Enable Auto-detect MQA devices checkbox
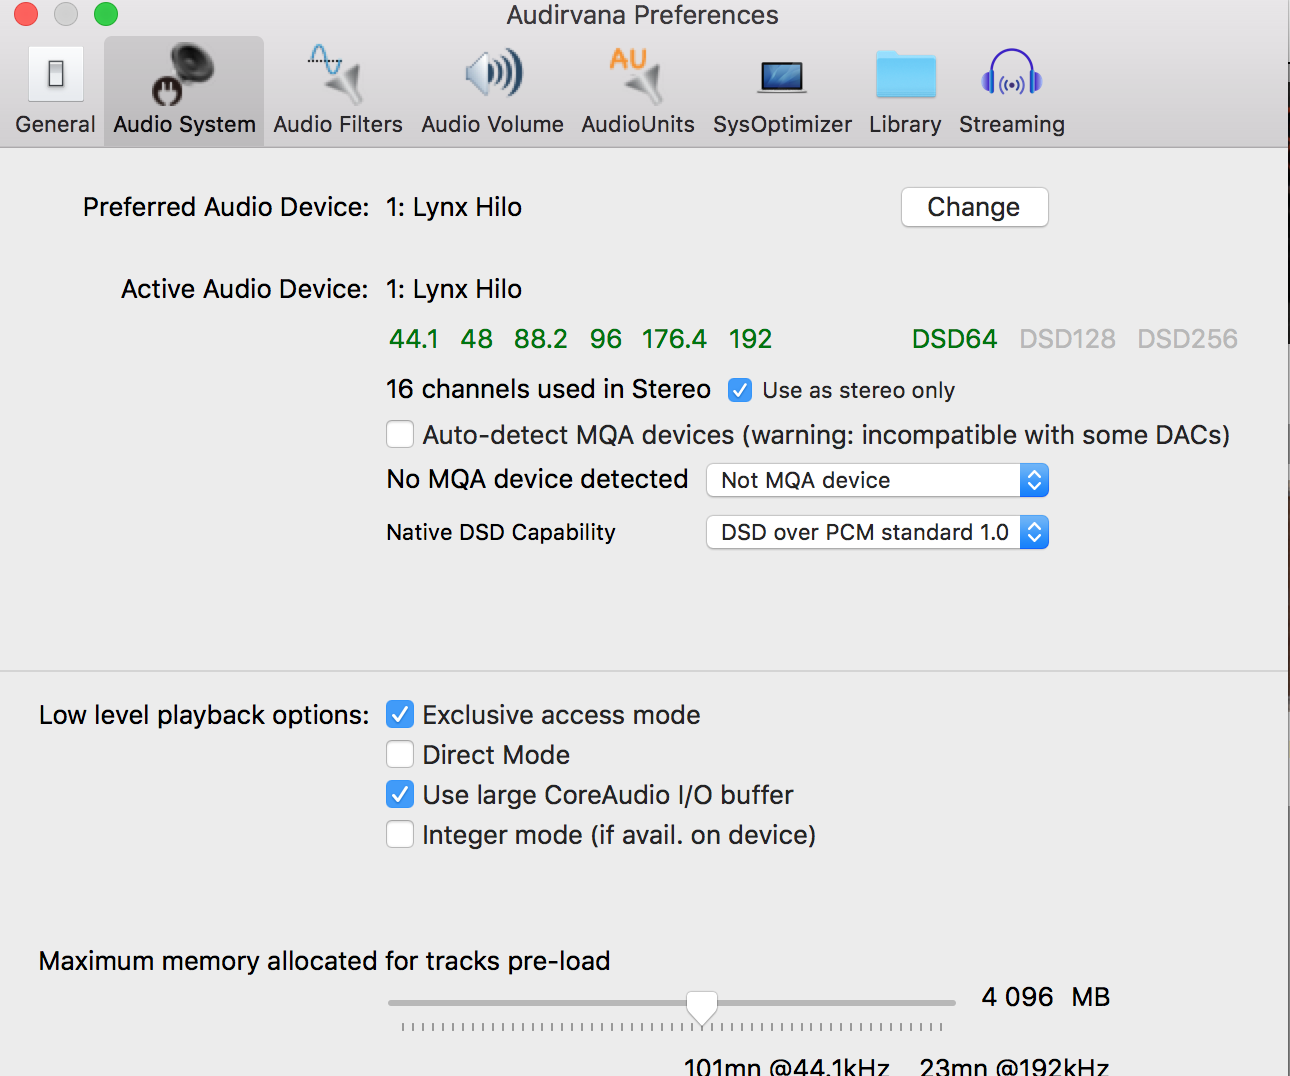The image size is (1290, 1076). [400, 435]
